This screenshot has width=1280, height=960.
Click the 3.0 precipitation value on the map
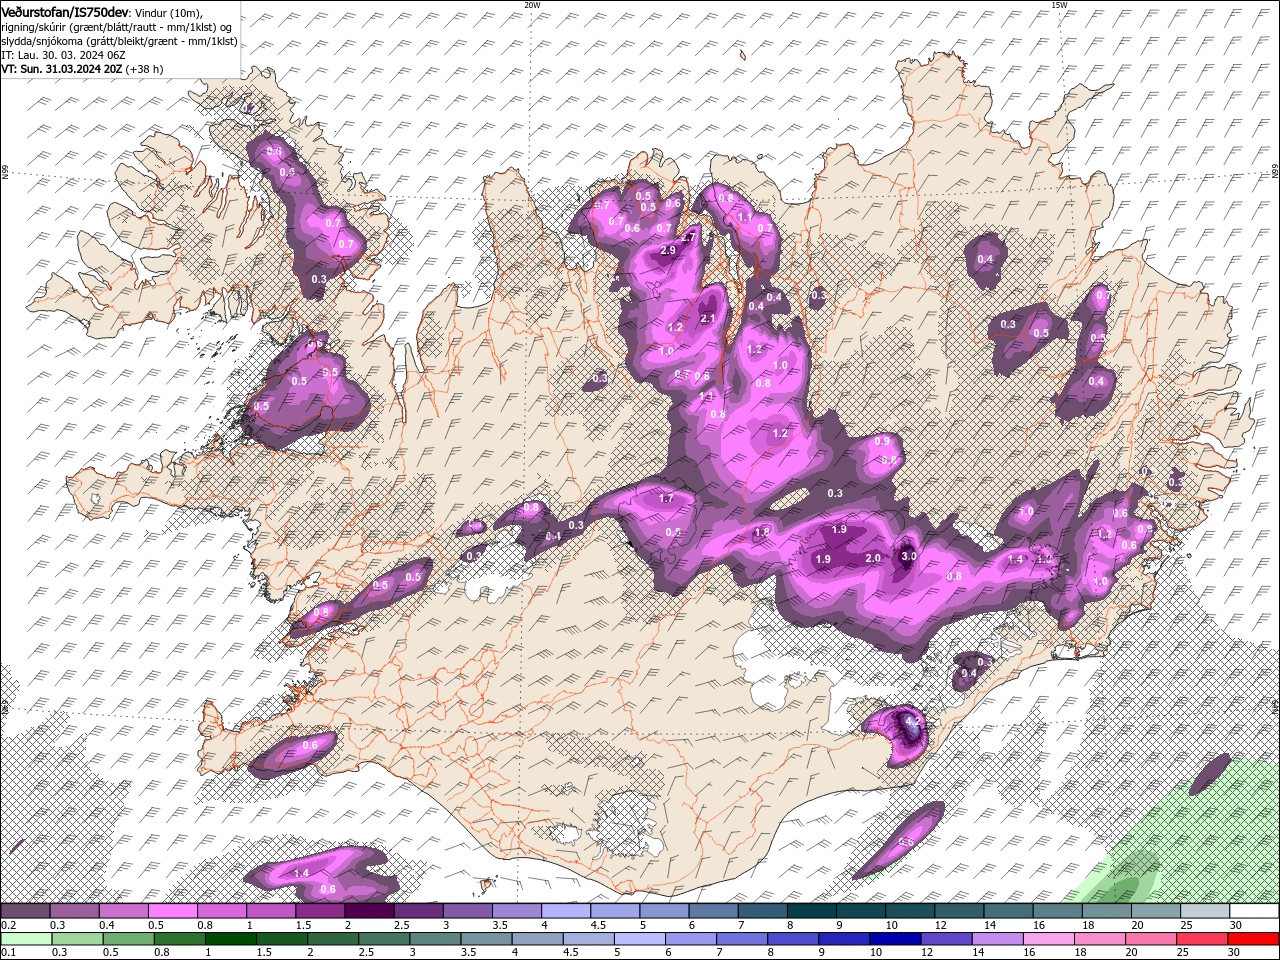point(908,555)
